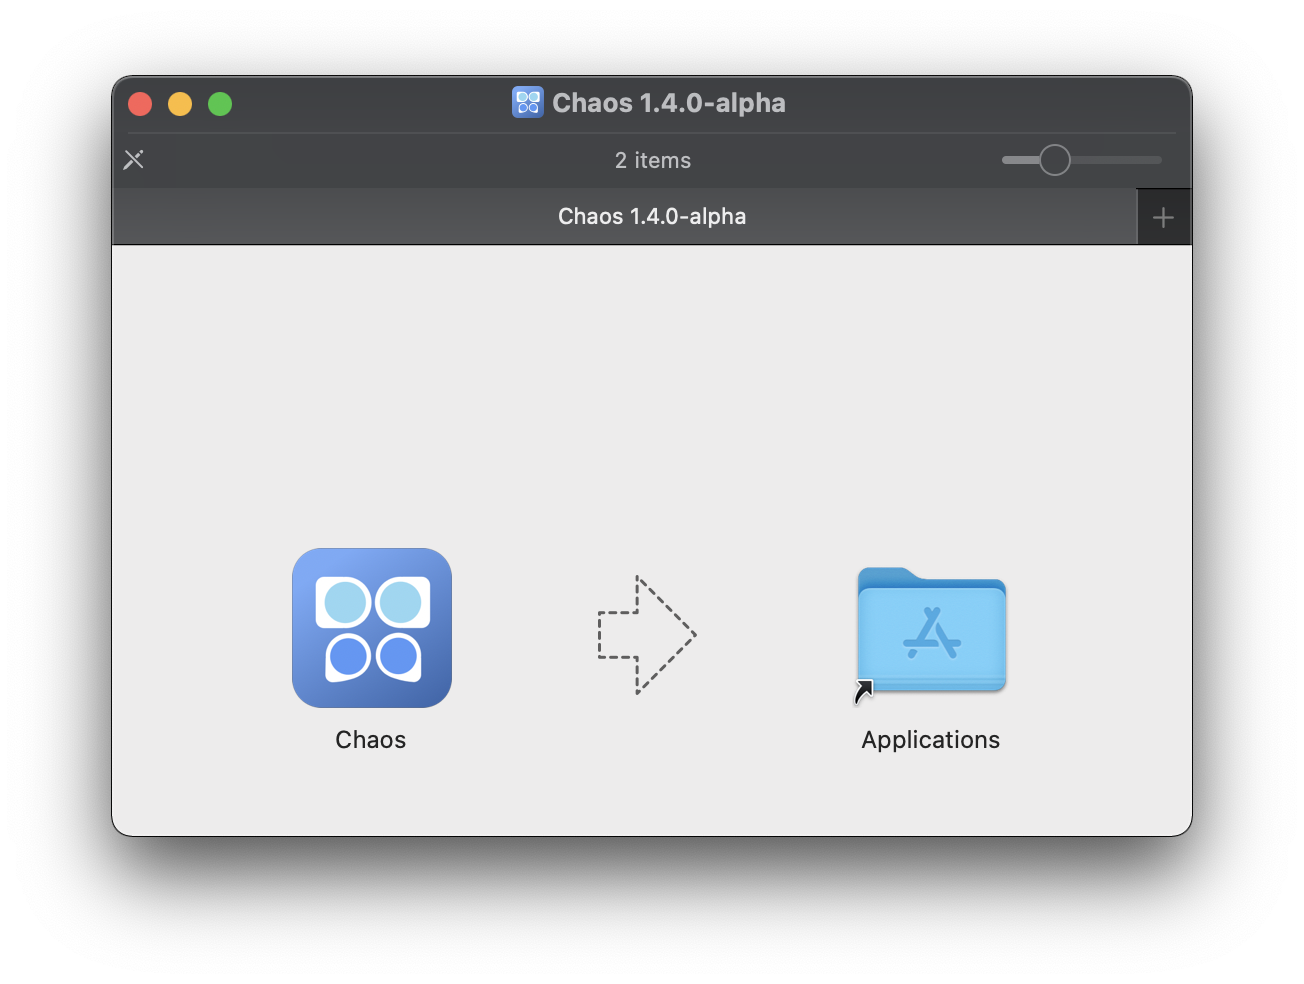The image size is (1304, 984).
Task: Click empty title bar space right of the title
Action: 980,103
